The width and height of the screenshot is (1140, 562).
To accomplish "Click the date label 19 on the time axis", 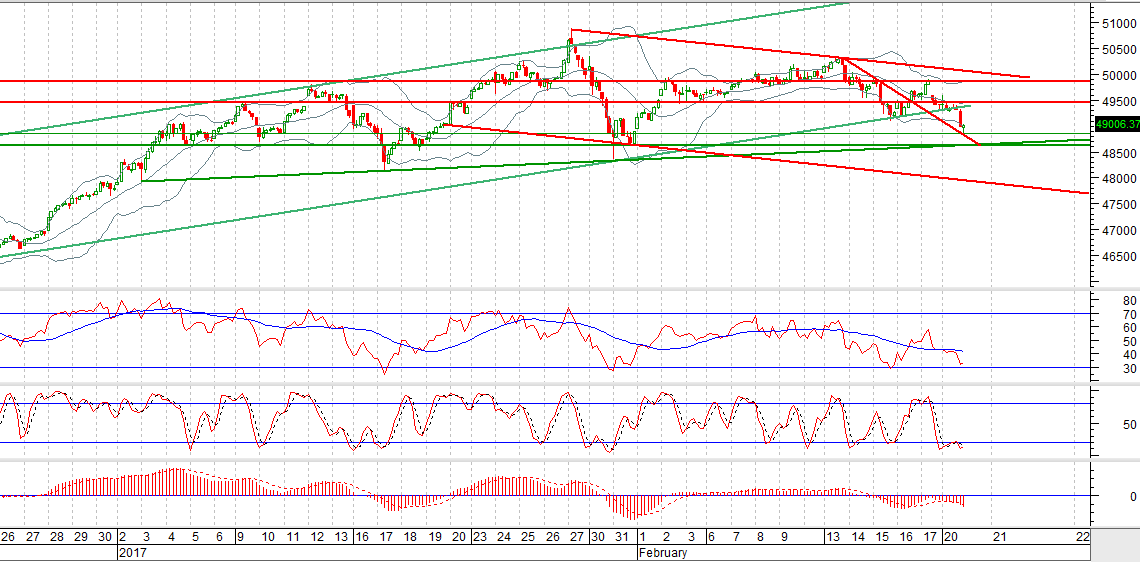I will tap(434, 537).
